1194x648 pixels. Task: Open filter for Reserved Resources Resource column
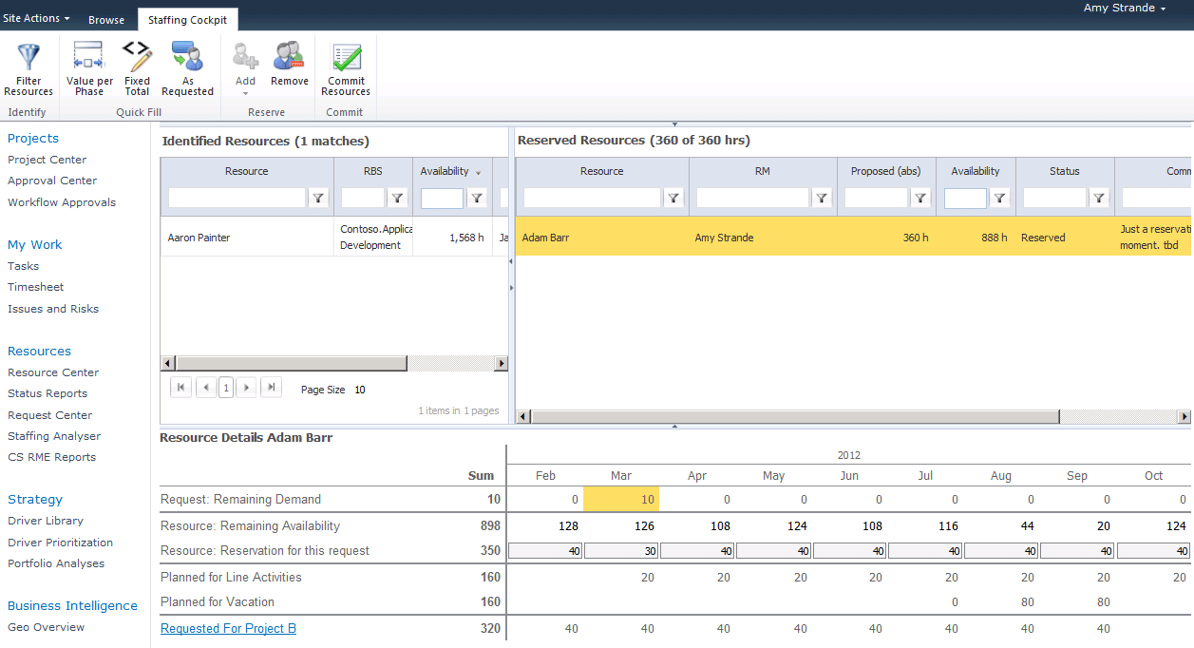[x=673, y=198]
